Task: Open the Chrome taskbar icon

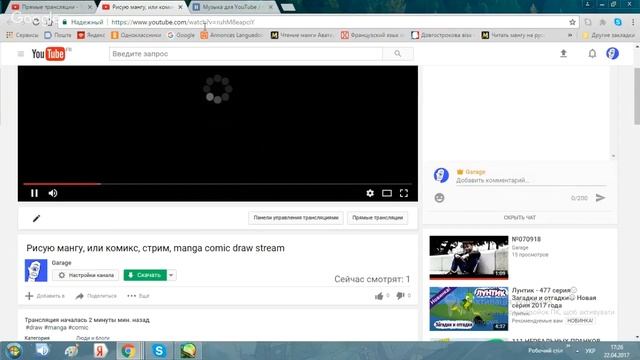Action: (x=128, y=351)
